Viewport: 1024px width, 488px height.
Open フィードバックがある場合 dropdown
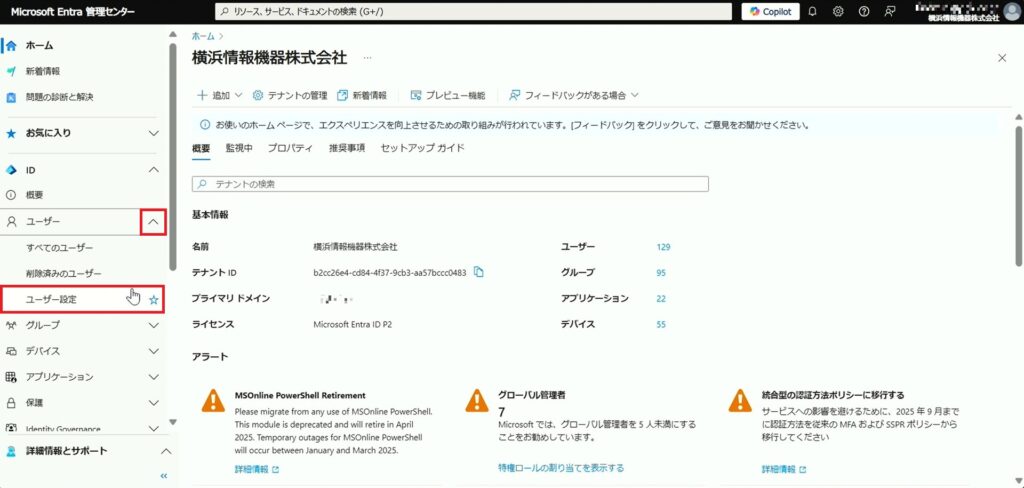pyautogui.click(x=573, y=95)
